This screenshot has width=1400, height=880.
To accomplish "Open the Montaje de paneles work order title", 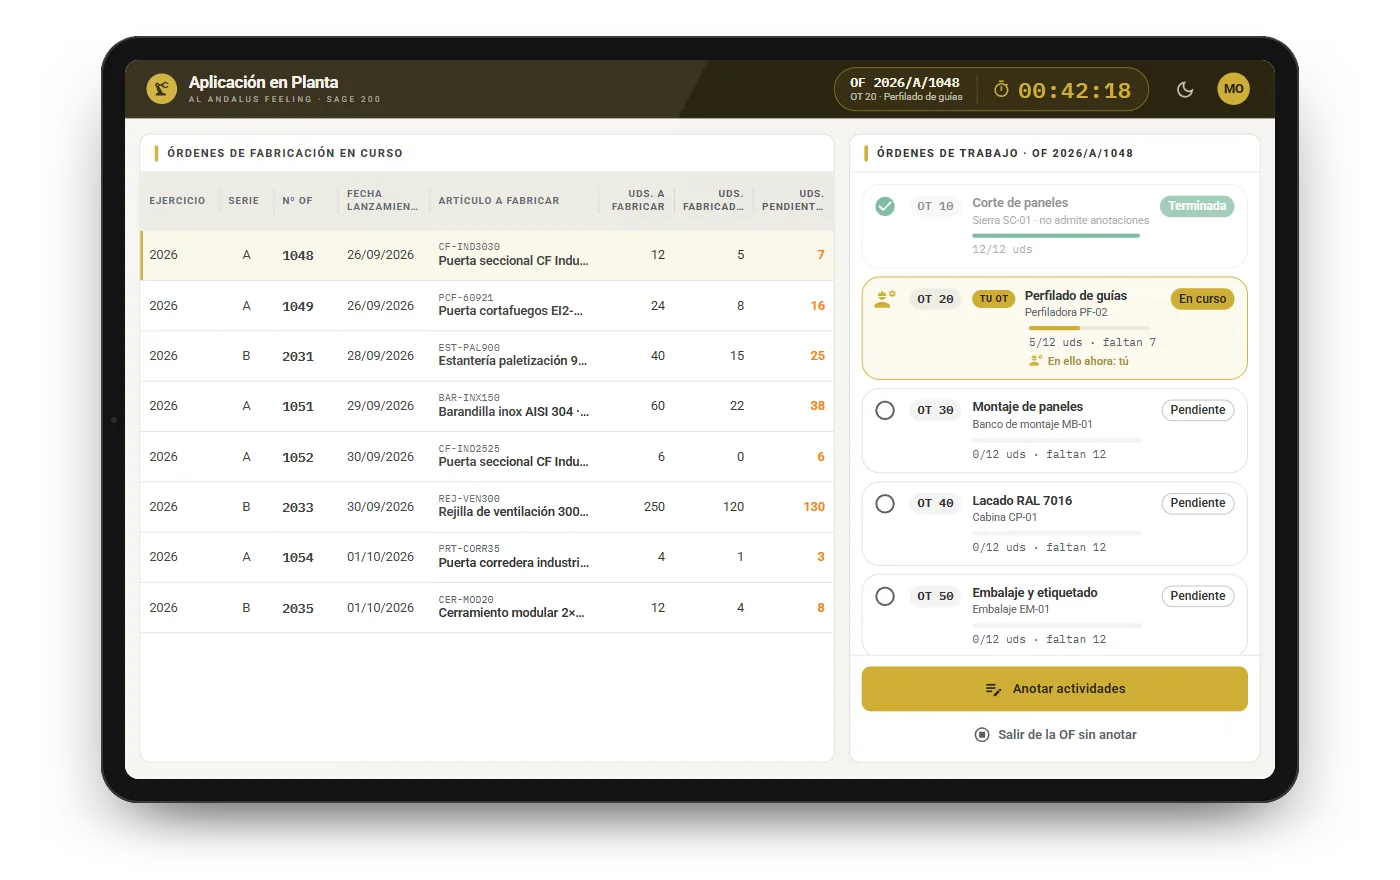I will [1028, 407].
